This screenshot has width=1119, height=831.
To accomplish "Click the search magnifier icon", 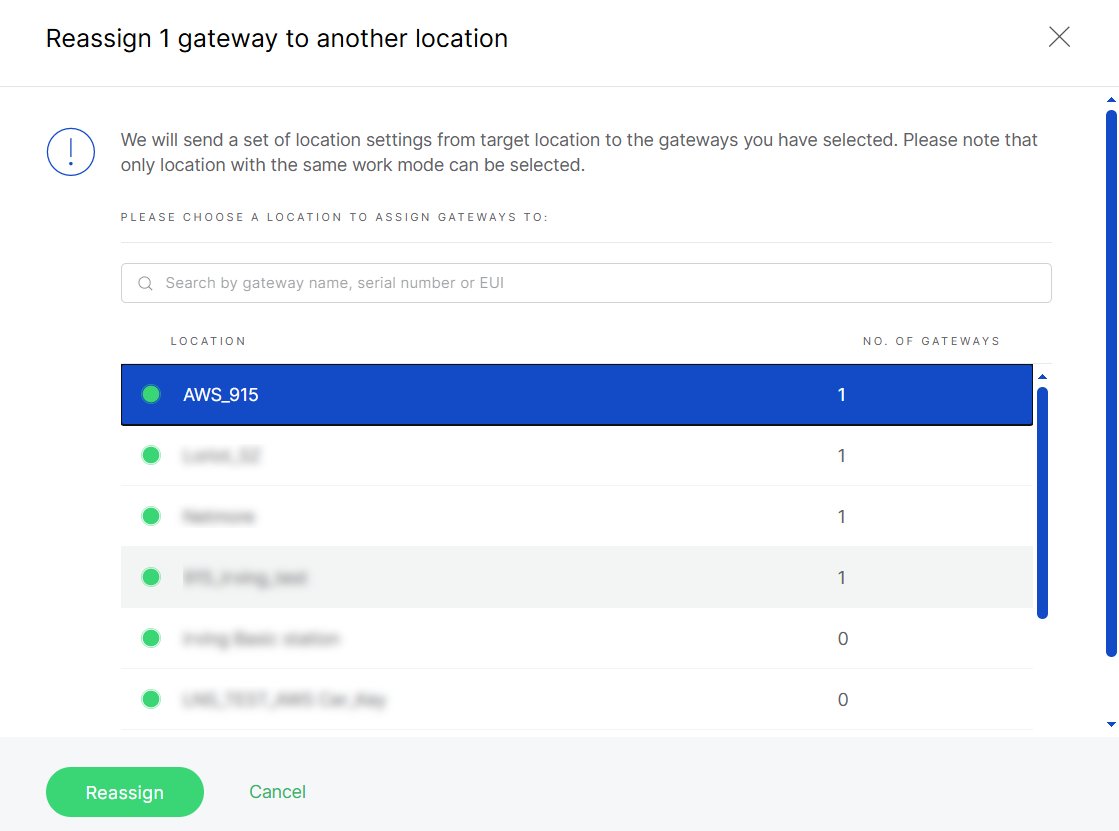I will 145,283.
